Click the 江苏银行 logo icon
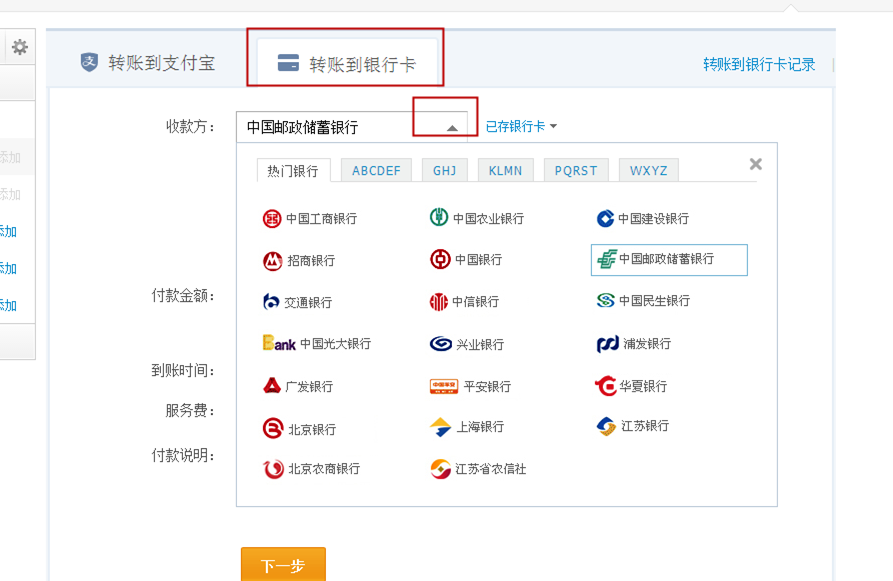Image resolution: width=893 pixels, height=581 pixels. pos(607,426)
